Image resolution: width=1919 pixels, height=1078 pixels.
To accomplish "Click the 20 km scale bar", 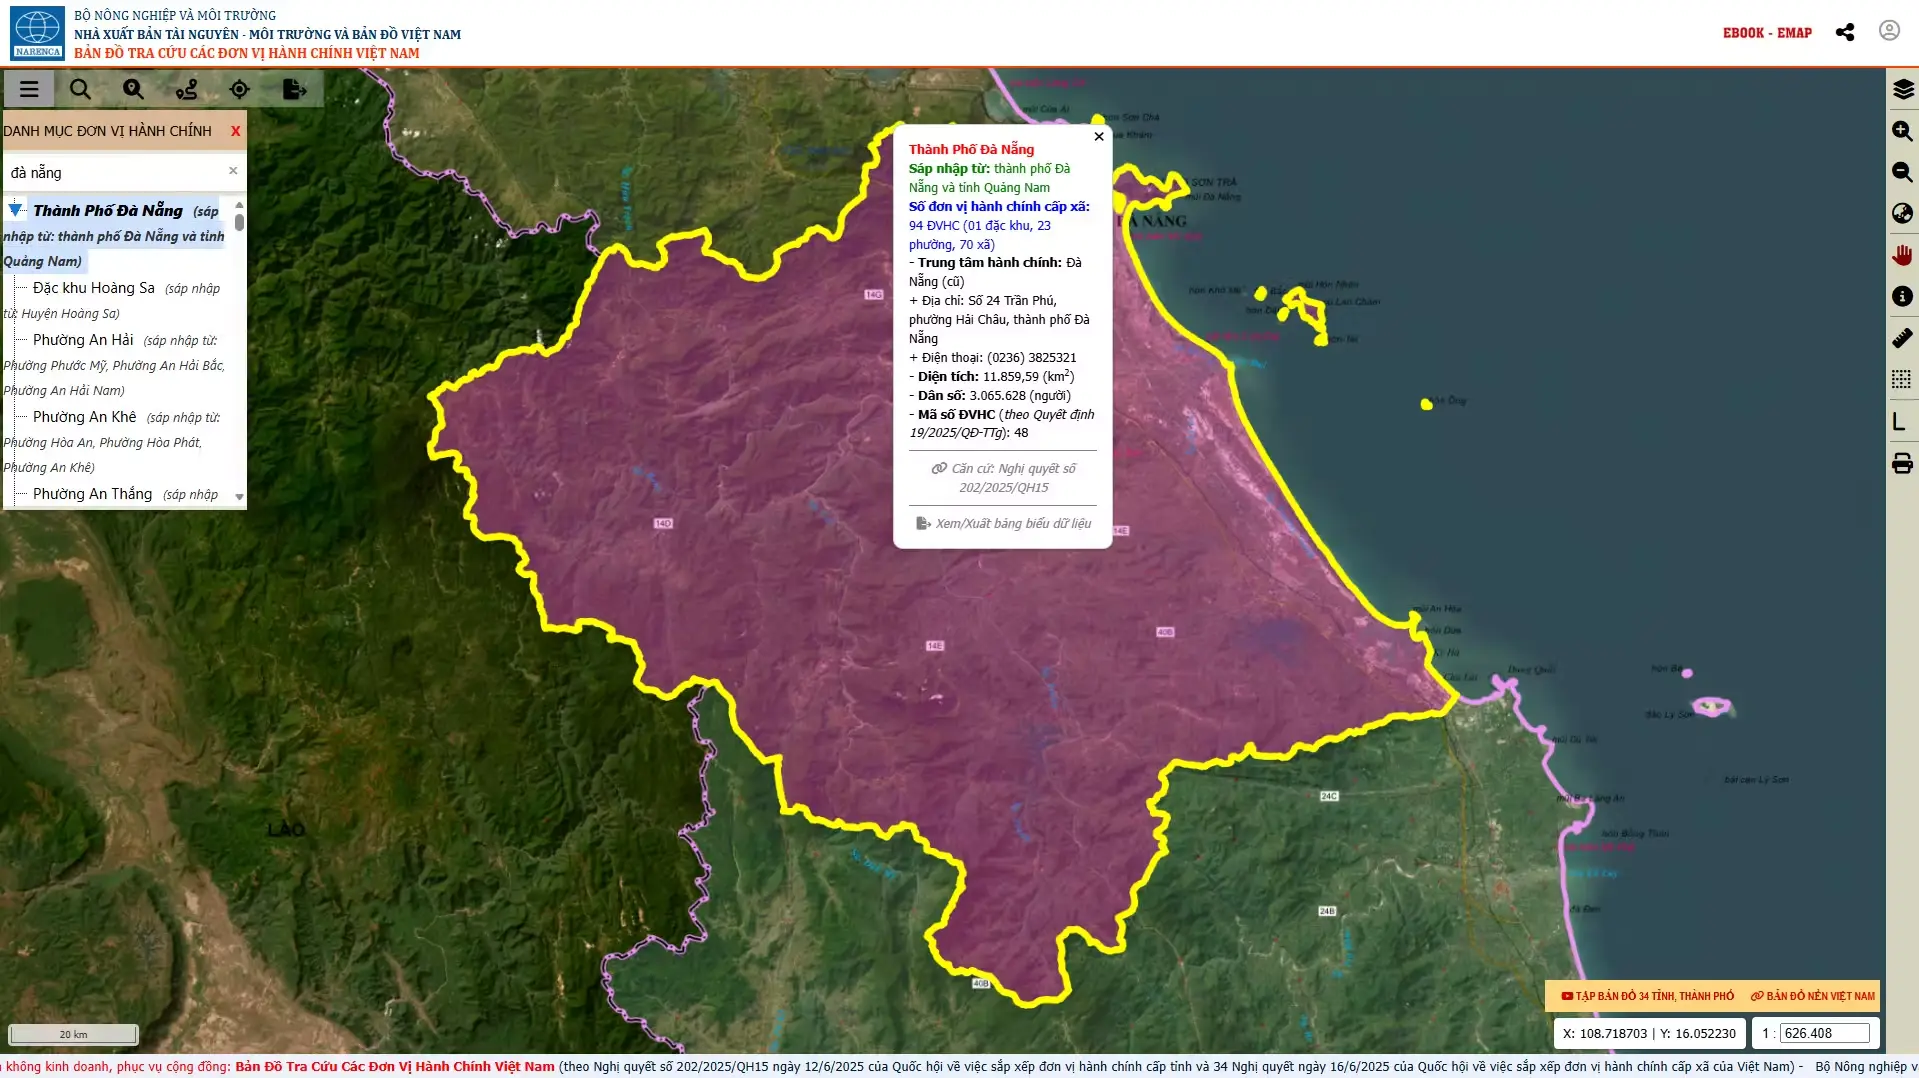I will (x=73, y=1034).
